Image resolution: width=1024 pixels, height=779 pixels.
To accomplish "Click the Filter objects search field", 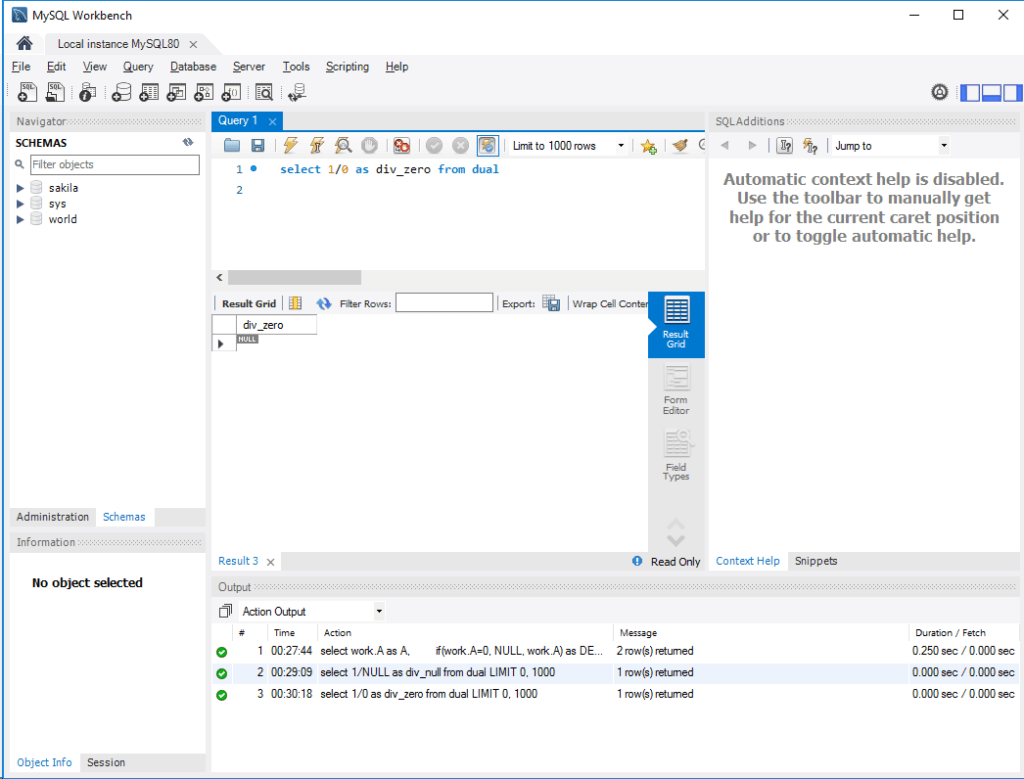I will pyautogui.click(x=115, y=165).
